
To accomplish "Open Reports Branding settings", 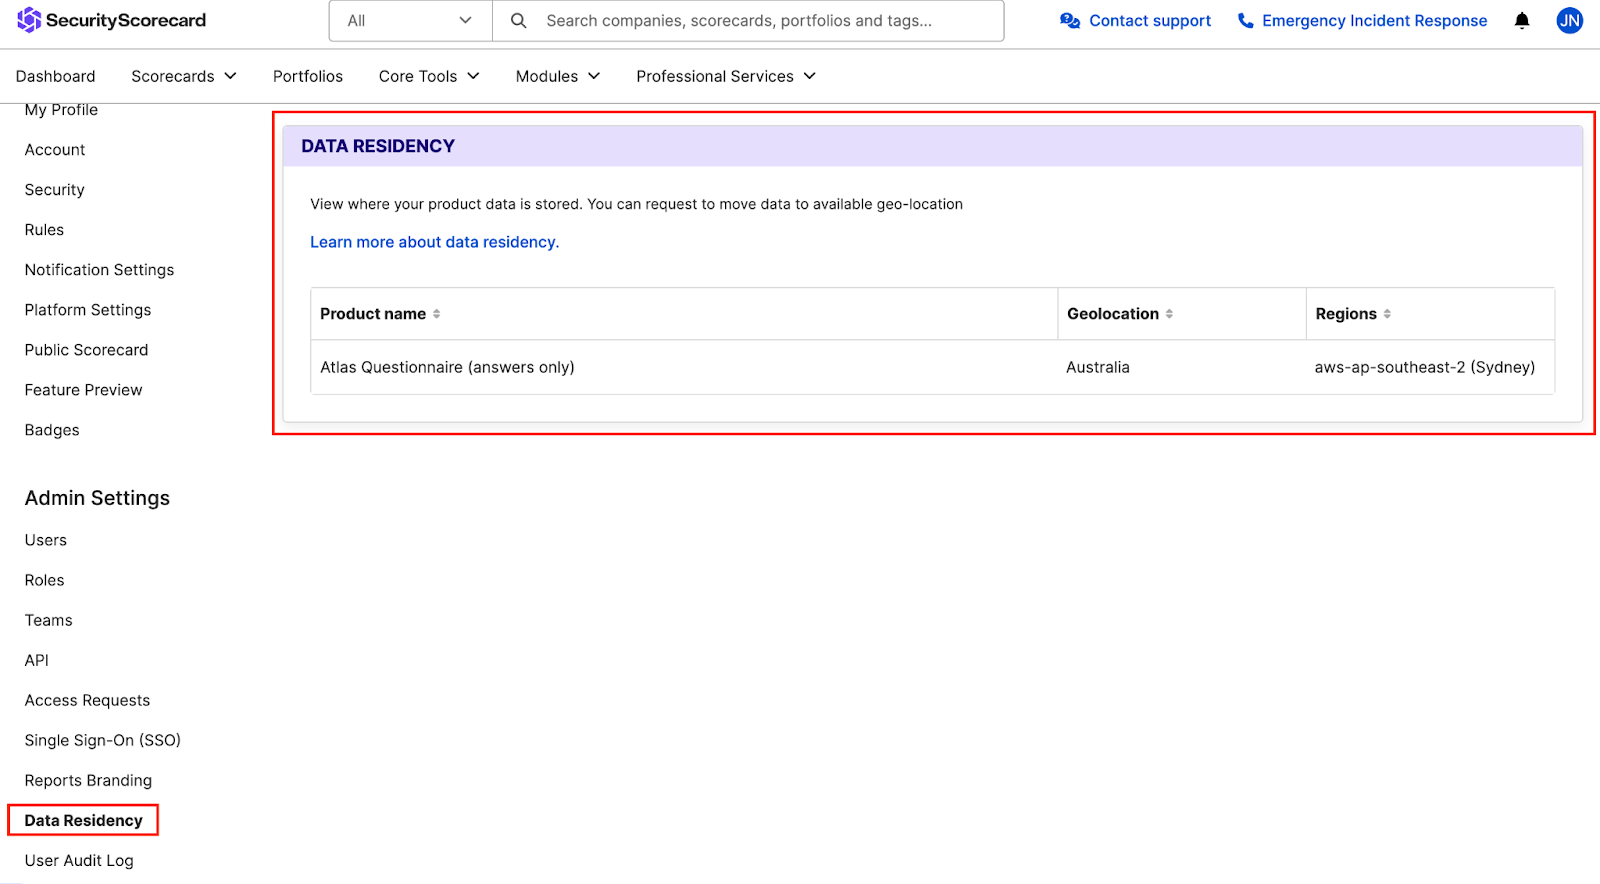I will click(x=88, y=780).
